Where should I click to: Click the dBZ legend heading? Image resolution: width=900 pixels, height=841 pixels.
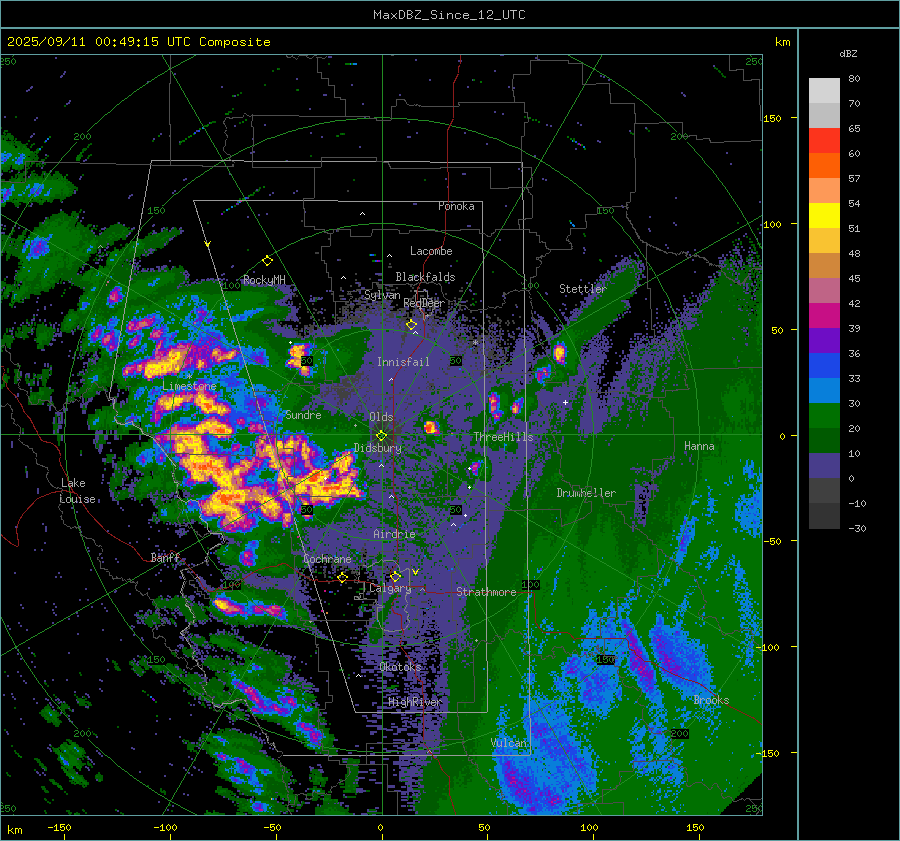(x=848, y=54)
